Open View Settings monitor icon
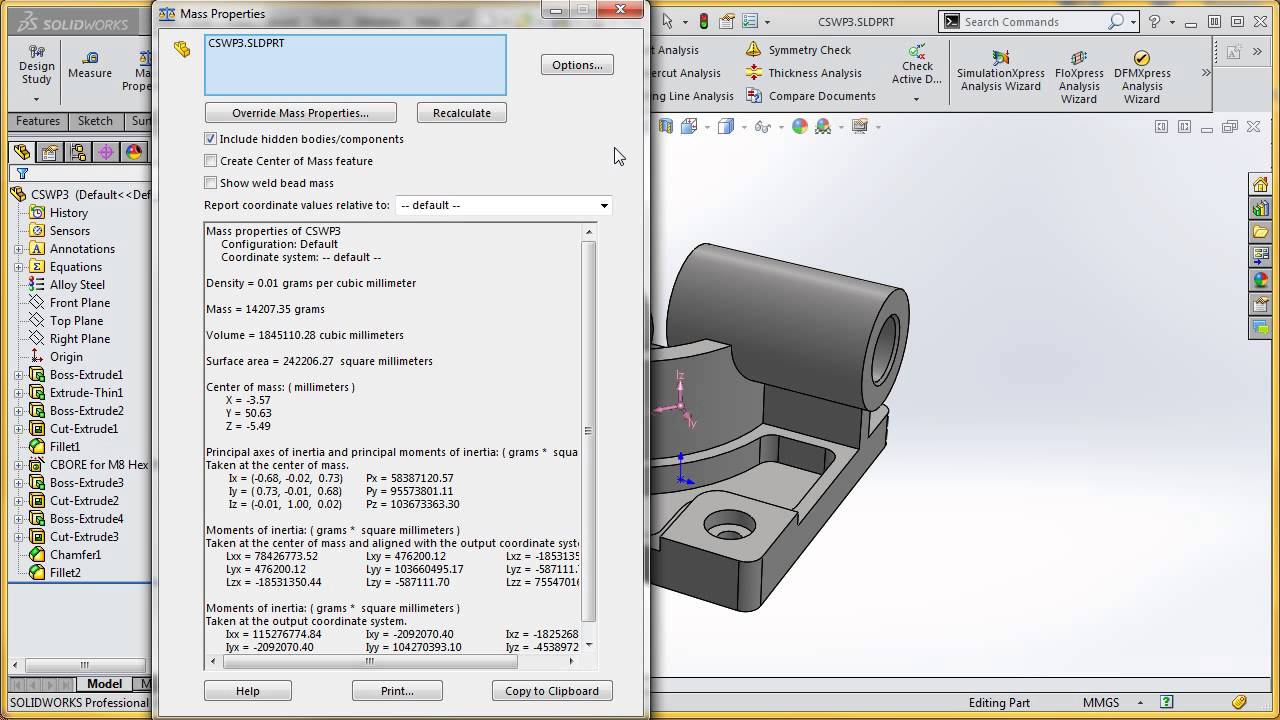This screenshot has width=1280, height=720. coord(859,126)
